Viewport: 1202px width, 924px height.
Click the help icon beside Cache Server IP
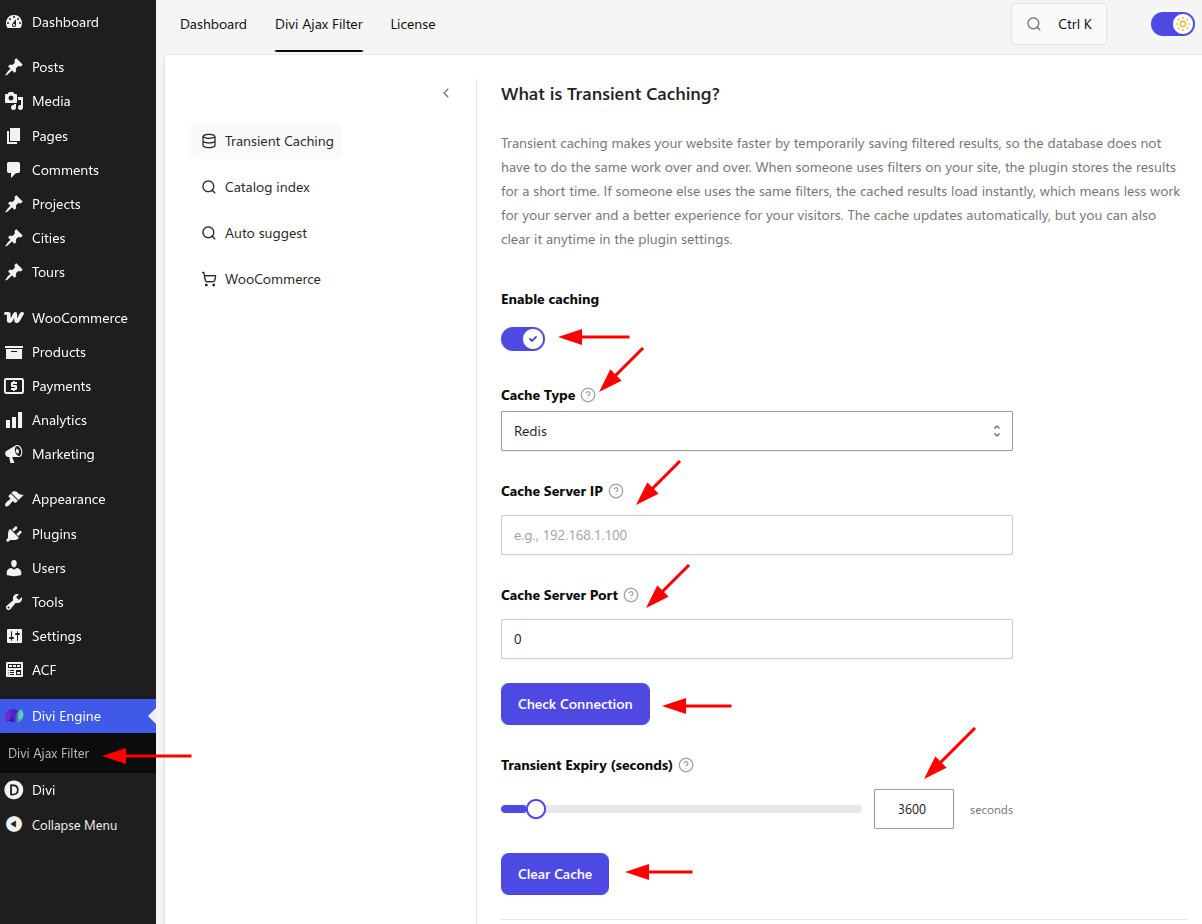click(616, 491)
